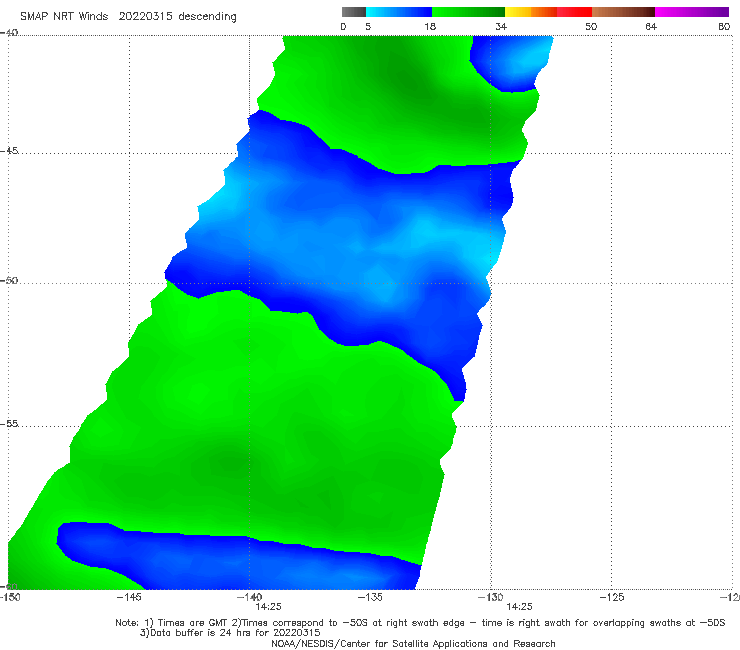Click the note "Data buffer is 24 hrs for 20220315"
This screenshot has width=740, height=650.
(x=235, y=633)
